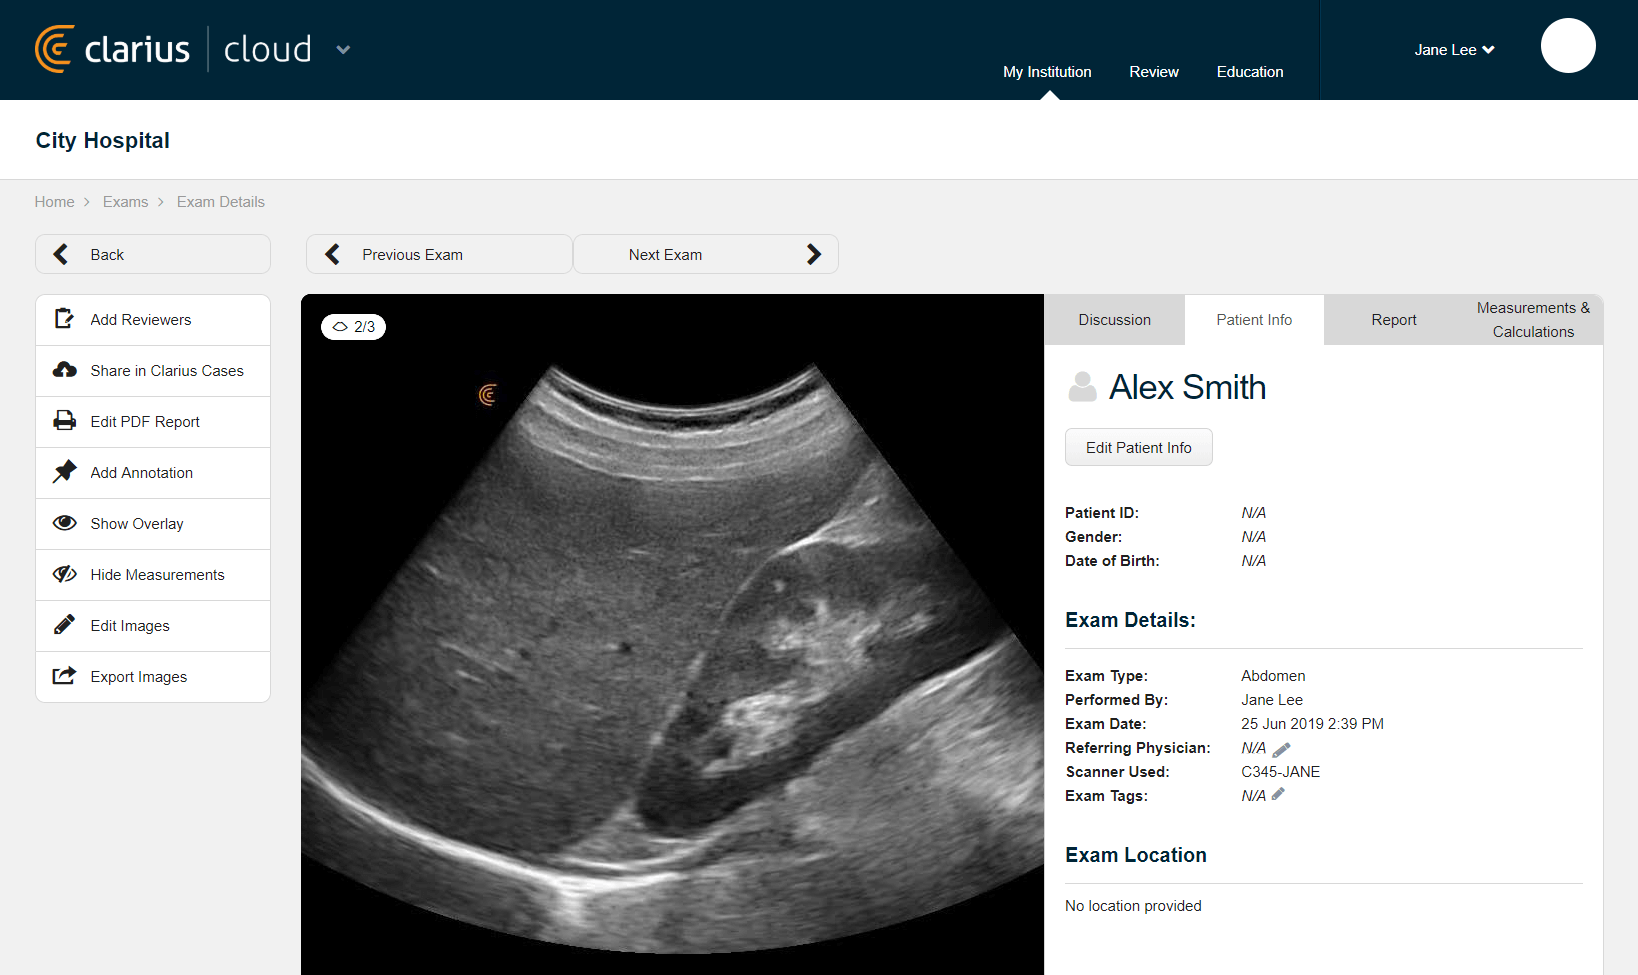Switch to the Report tab

[x=1393, y=319]
